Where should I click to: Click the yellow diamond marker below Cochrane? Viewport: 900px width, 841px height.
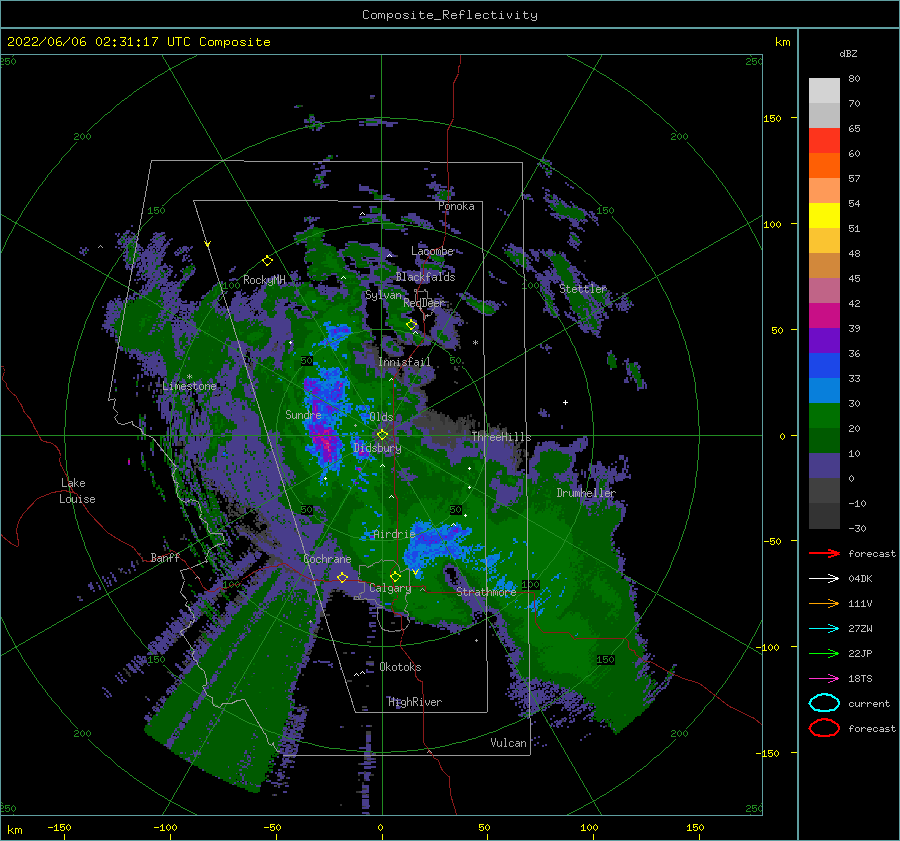coord(343,577)
